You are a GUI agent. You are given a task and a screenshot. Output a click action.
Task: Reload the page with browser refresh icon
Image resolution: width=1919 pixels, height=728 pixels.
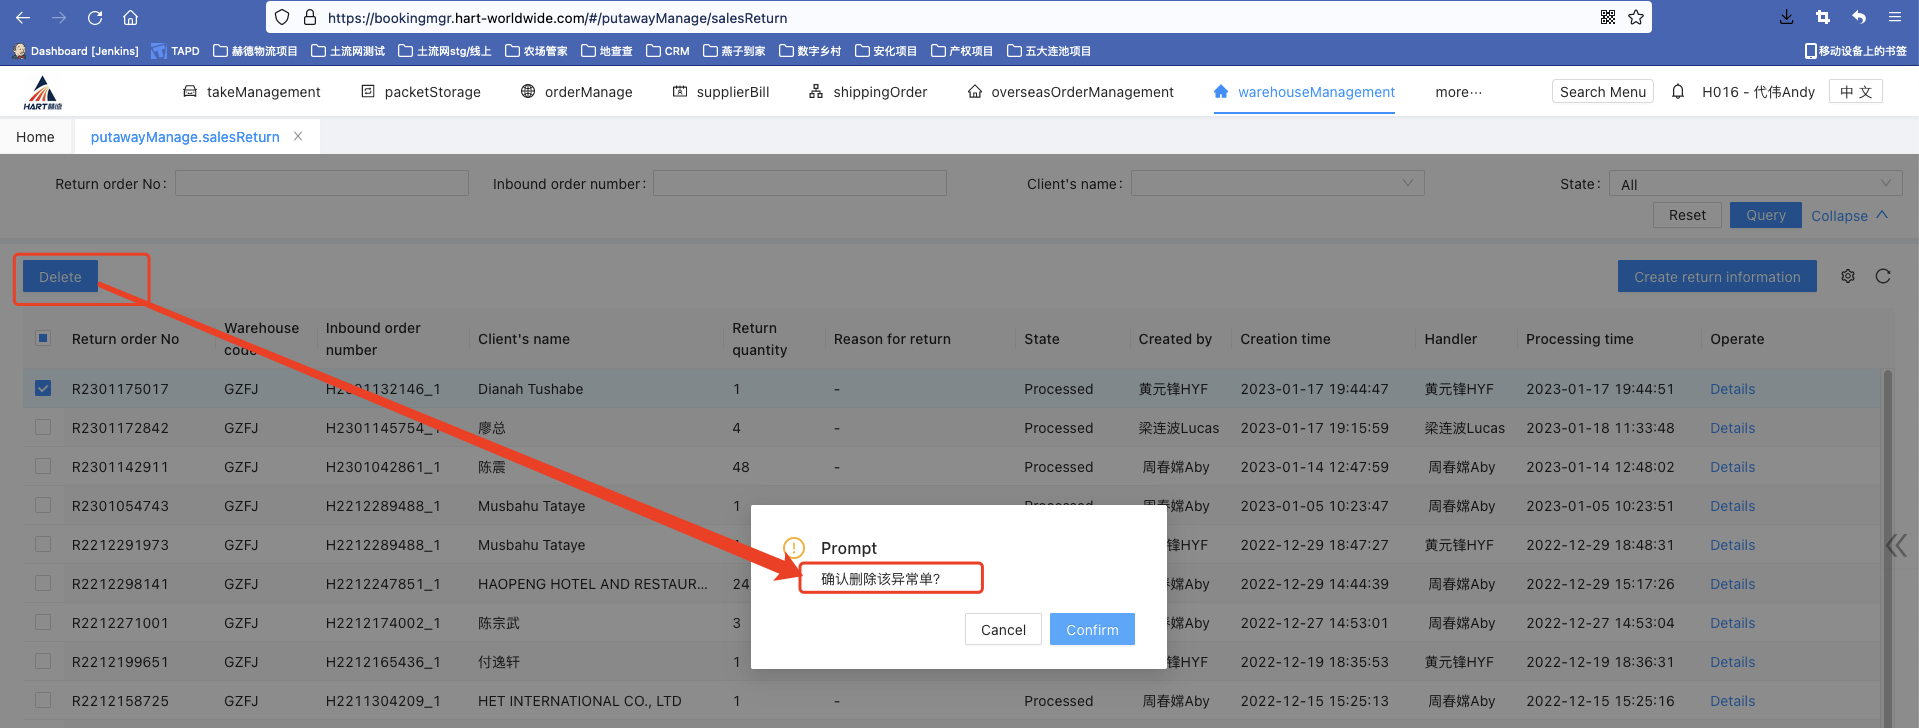click(95, 18)
